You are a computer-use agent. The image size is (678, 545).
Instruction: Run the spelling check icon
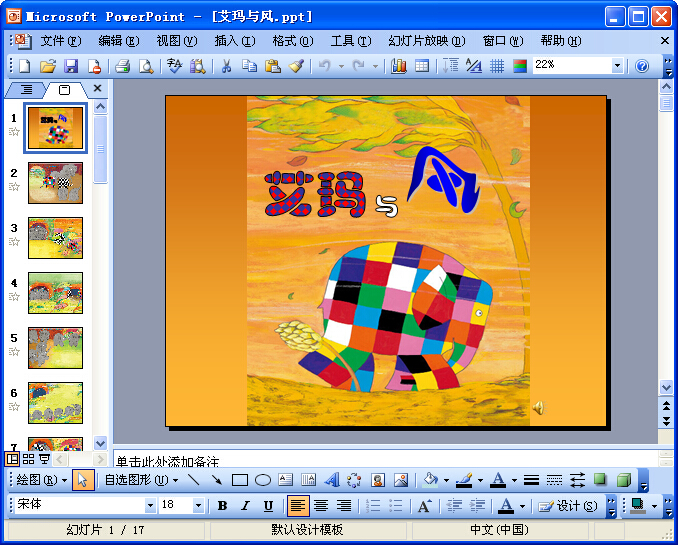(x=174, y=66)
